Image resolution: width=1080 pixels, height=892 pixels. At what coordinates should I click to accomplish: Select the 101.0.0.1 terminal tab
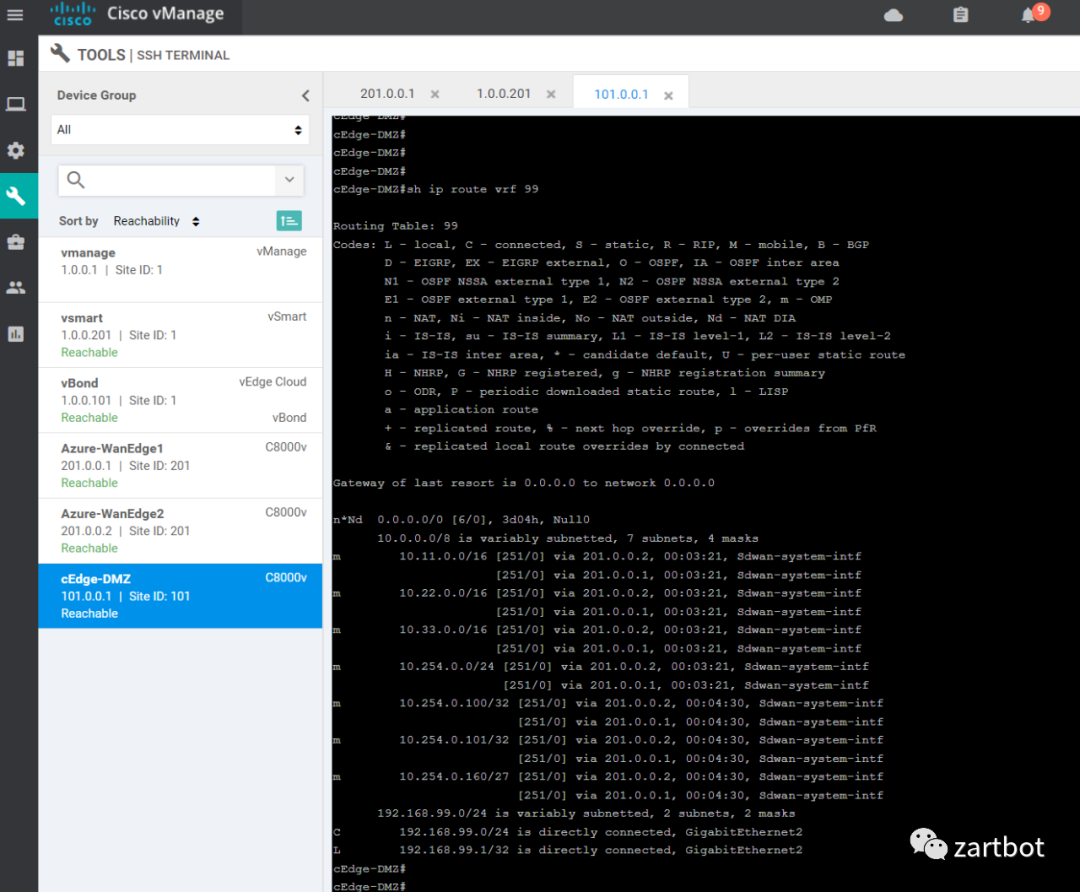click(621, 94)
